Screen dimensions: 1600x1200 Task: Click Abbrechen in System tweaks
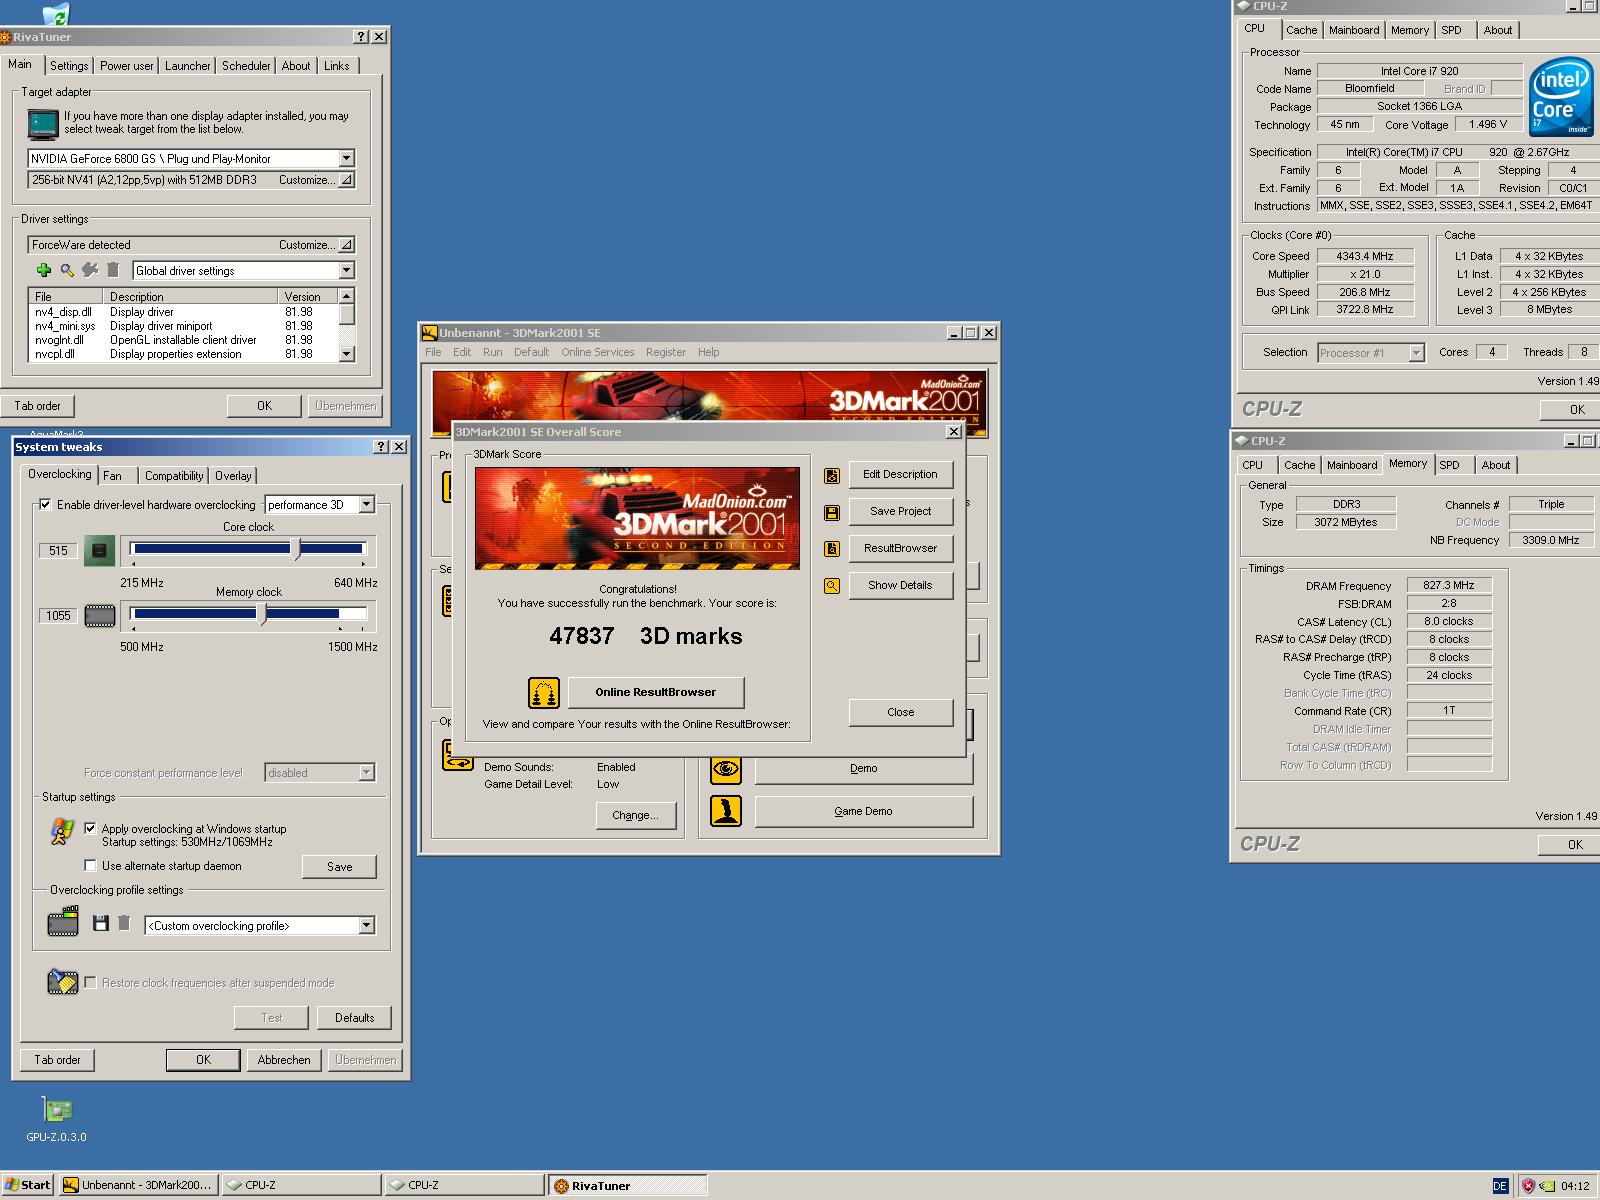[x=284, y=1060]
